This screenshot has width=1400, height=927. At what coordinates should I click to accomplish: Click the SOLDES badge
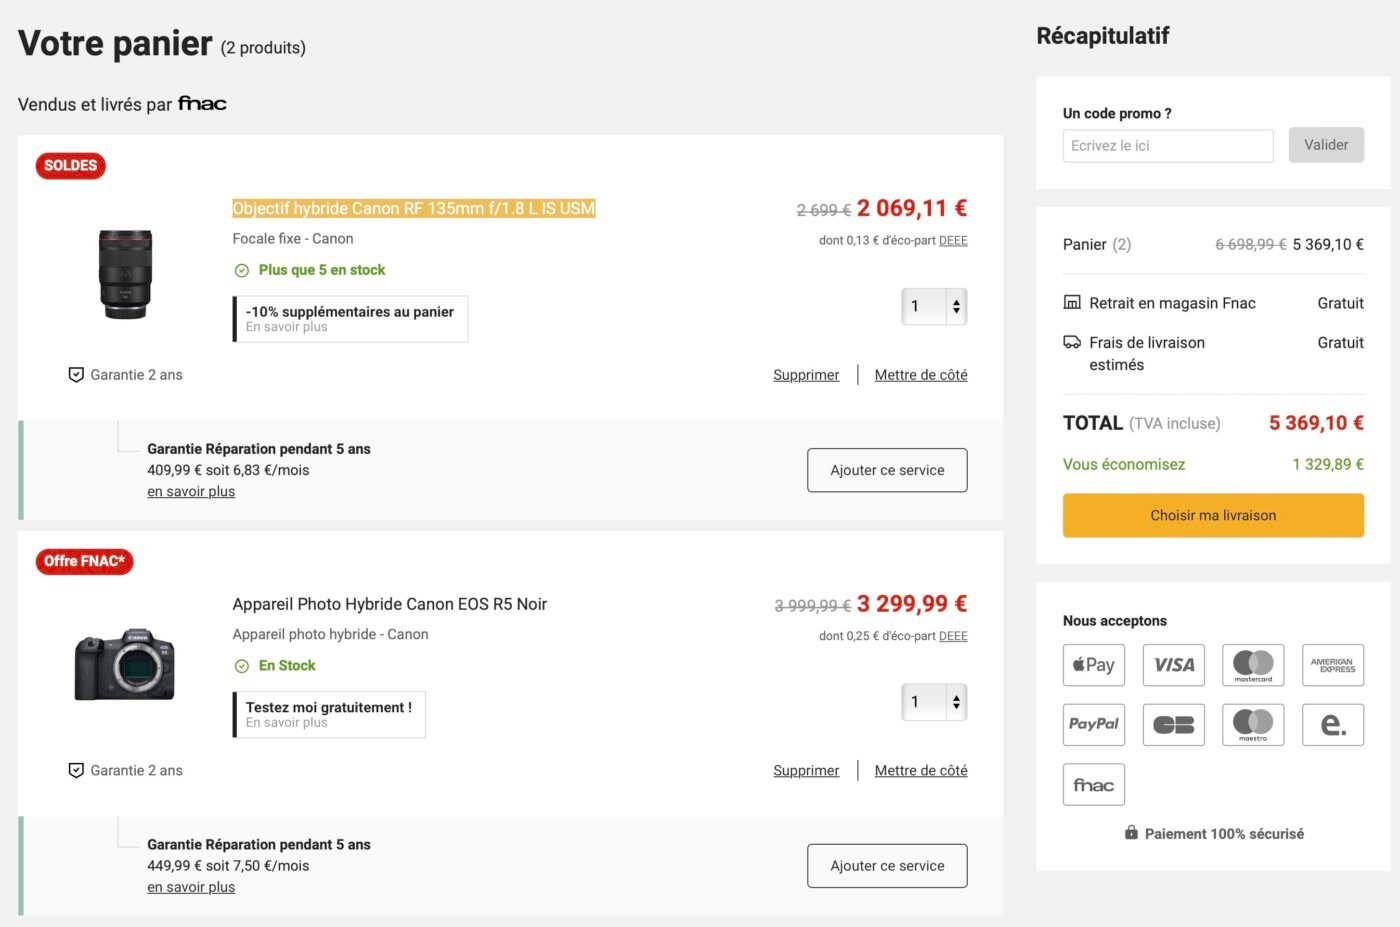pos(70,166)
